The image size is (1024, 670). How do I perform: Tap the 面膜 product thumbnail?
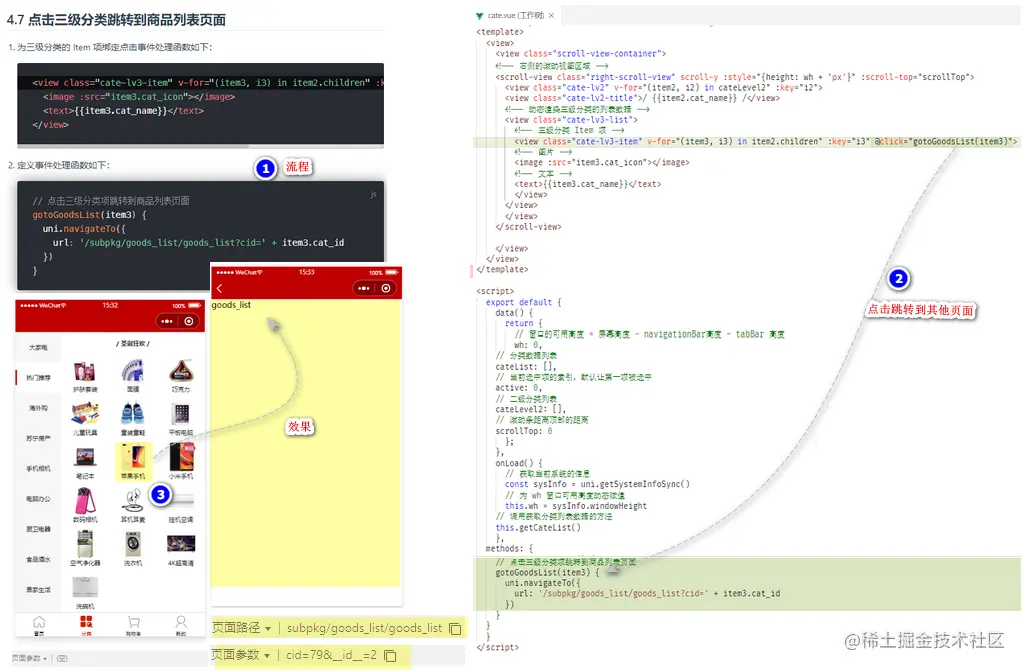pos(133,372)
